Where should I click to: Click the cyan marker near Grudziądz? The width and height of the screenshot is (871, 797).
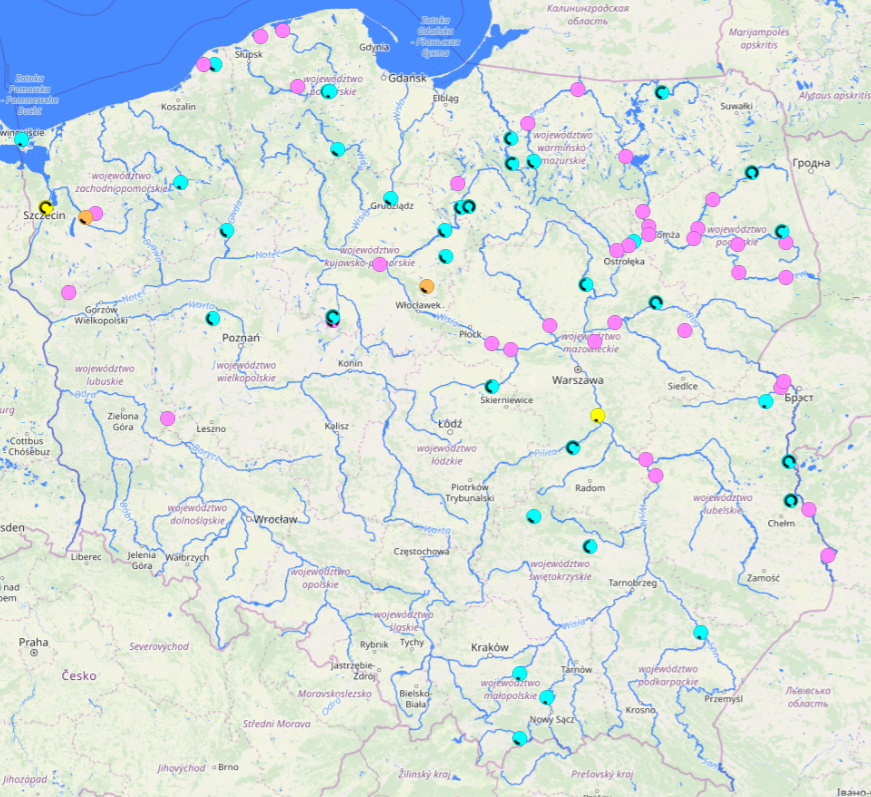click(x=390, y=197)
